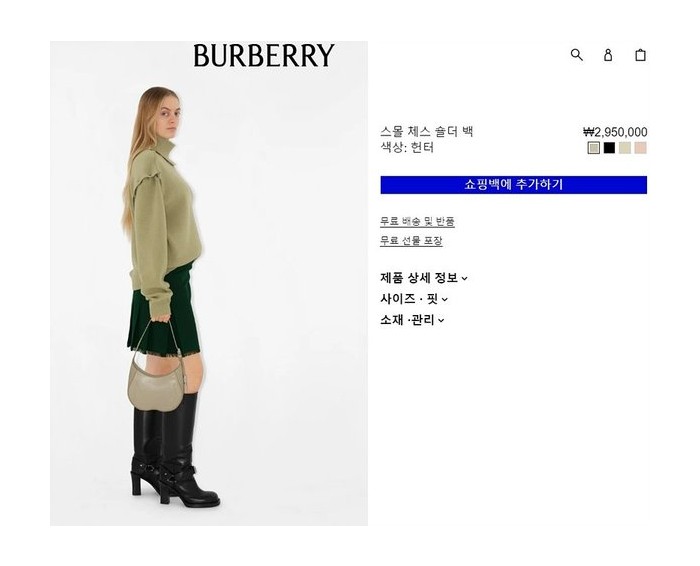700x566 pixels.
Task: Select the black color swatch
Action: click(x=609, y=148)
